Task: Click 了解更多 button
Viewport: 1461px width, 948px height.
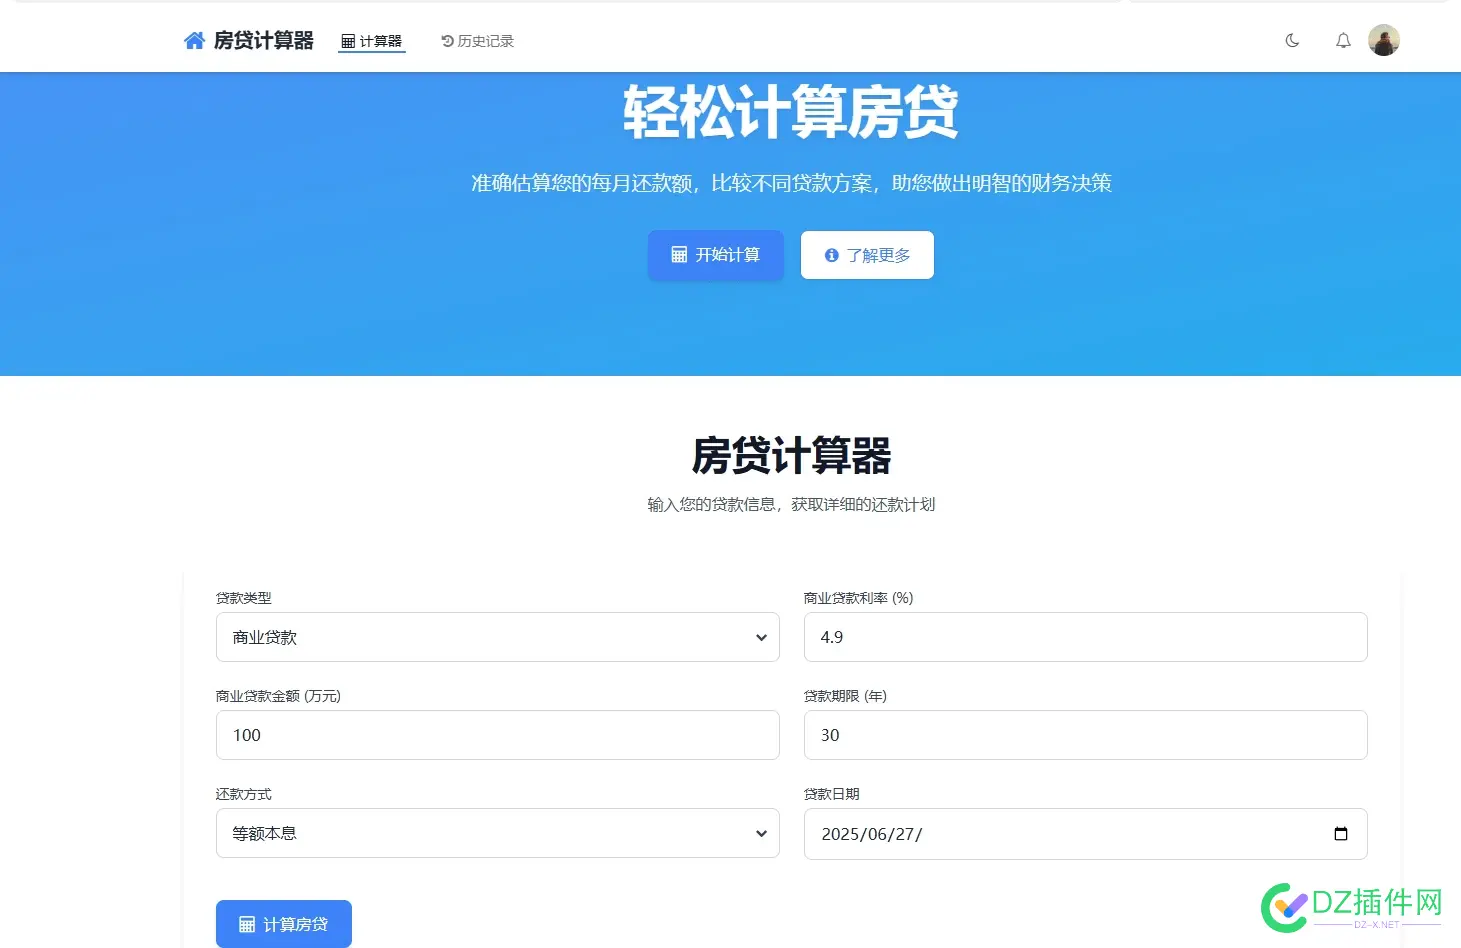Action: (867, 255)
